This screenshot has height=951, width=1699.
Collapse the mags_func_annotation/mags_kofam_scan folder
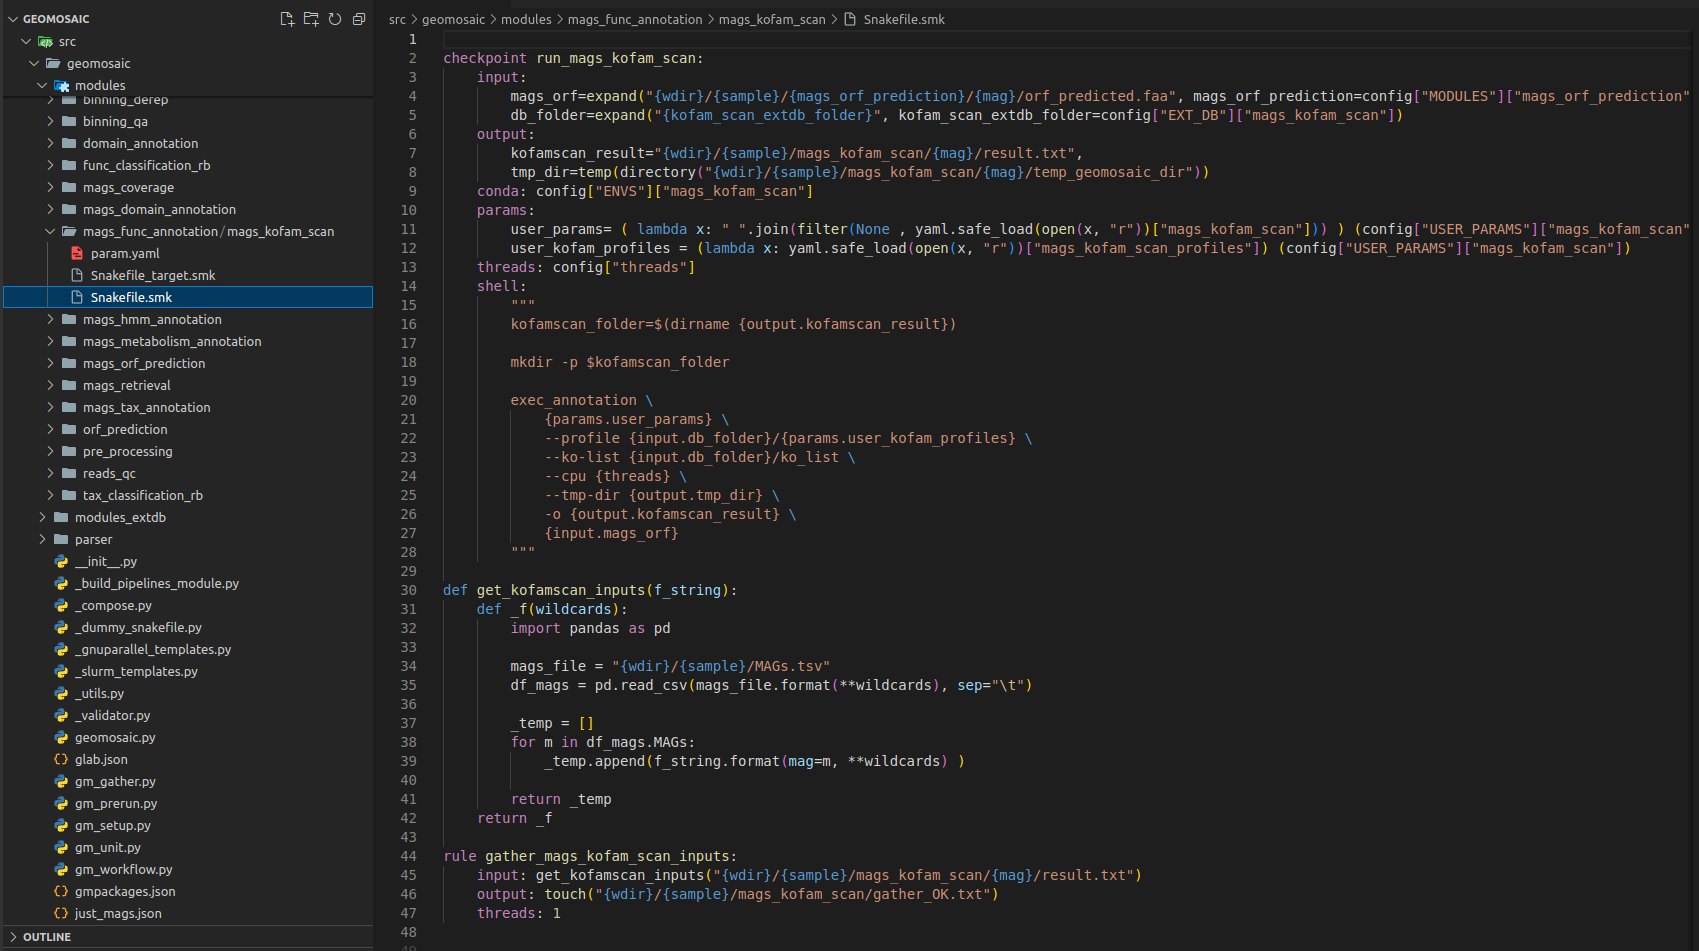tap(50, 231)
